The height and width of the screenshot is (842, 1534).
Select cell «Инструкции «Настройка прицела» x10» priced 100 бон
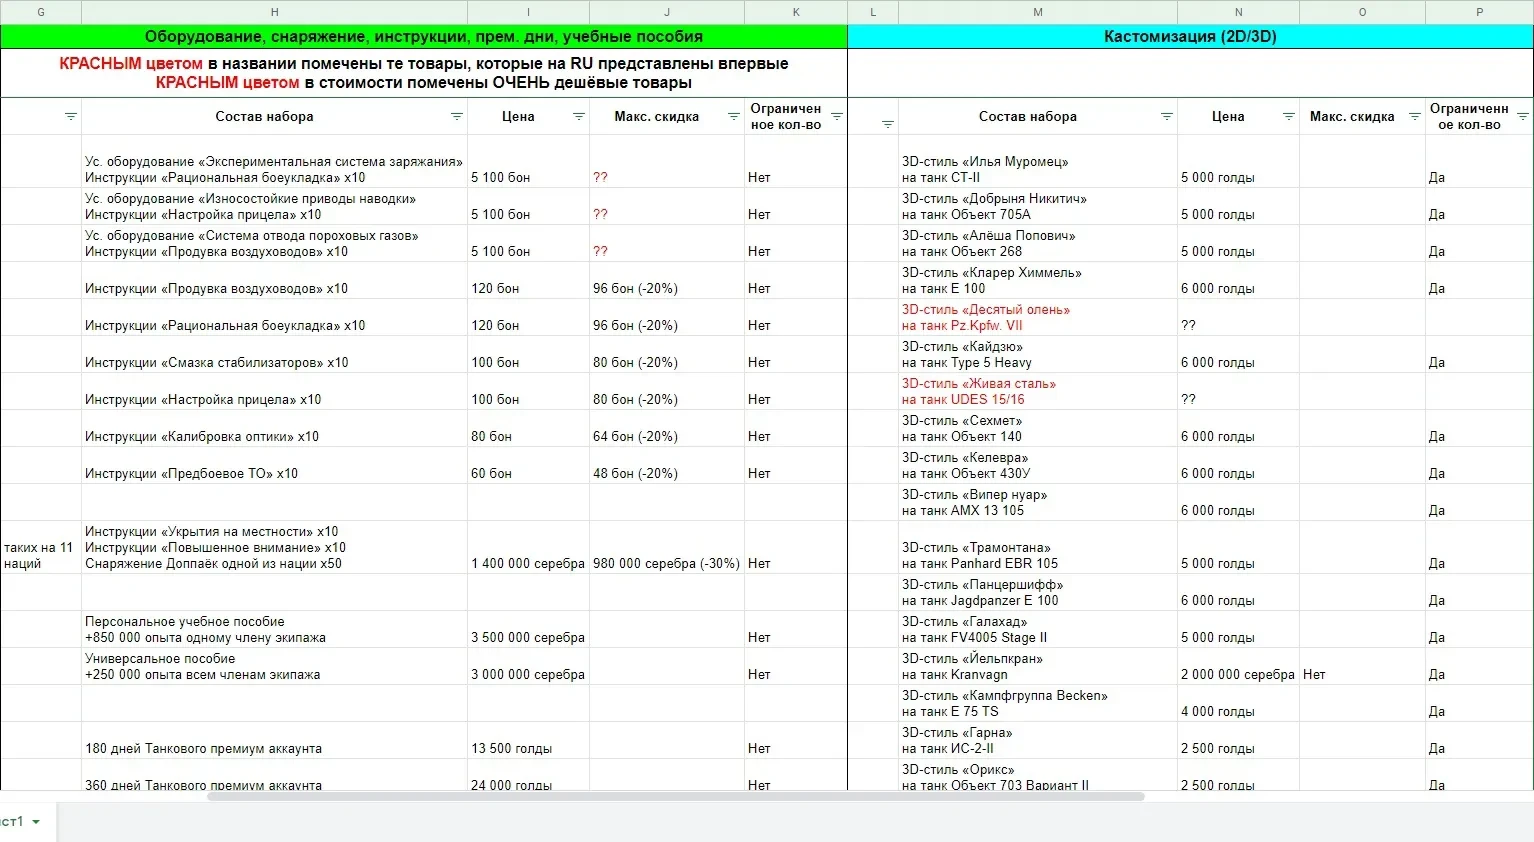[x=274, y=392]
